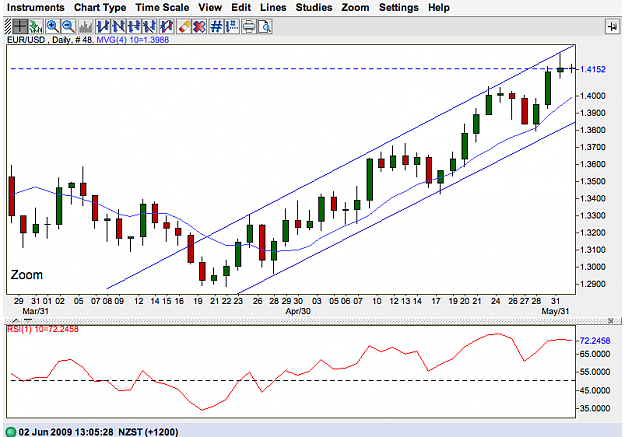
Task: Close the RSI panel with small x
Action: pyautogui.click(x=610, y=321)
